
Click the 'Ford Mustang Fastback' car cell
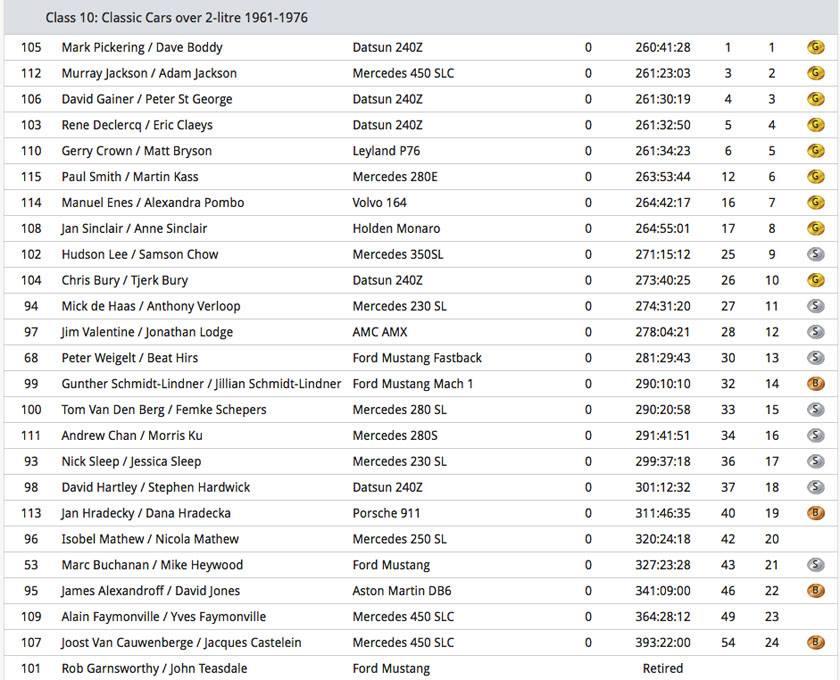pos(417,358)
